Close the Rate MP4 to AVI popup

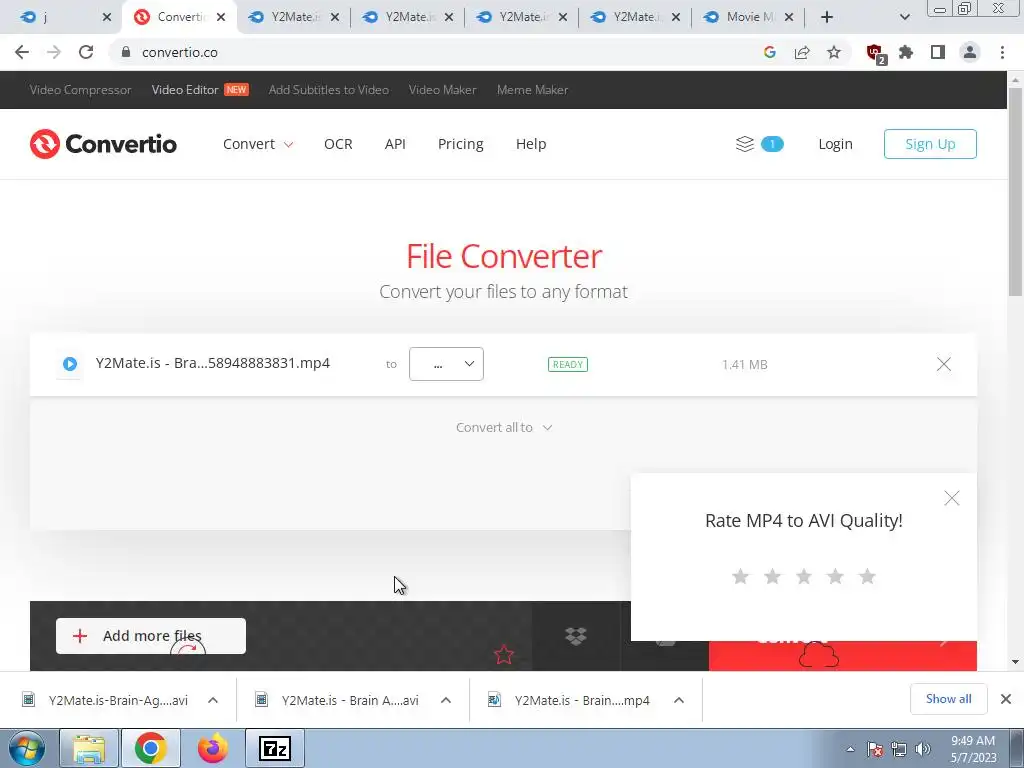tap(952, 498)
